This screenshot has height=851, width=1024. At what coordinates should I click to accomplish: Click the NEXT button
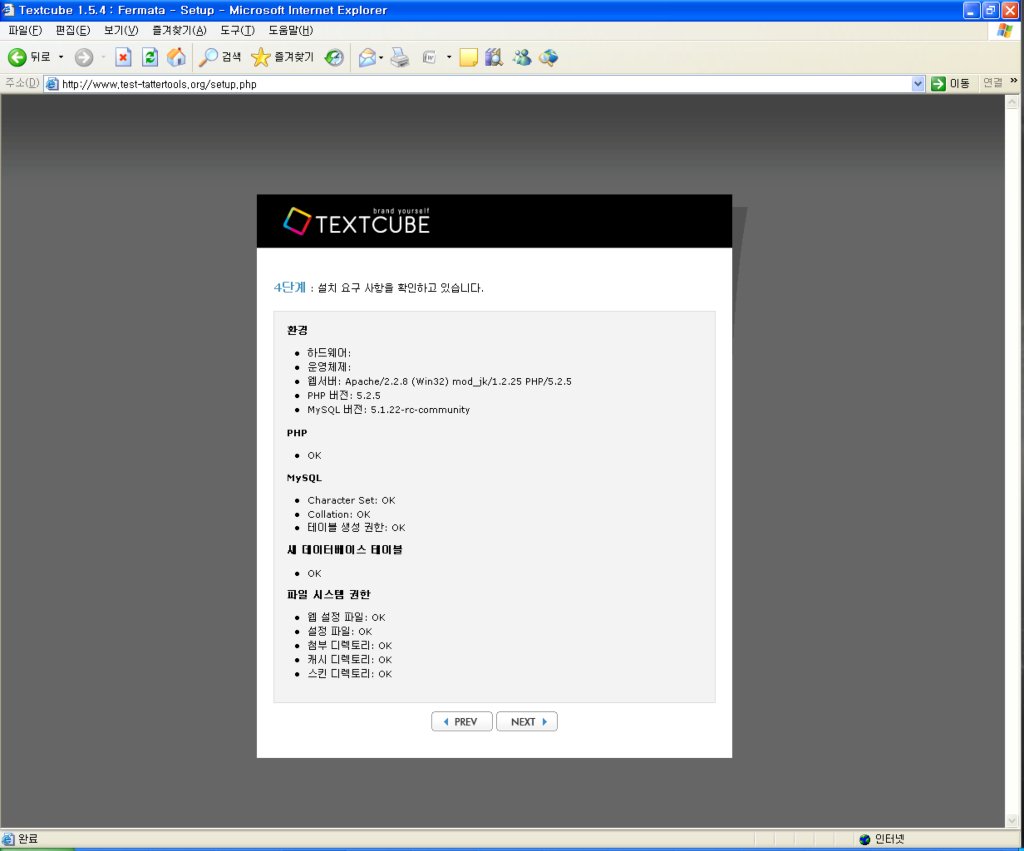pyautogui.click(x=527, y=722)
